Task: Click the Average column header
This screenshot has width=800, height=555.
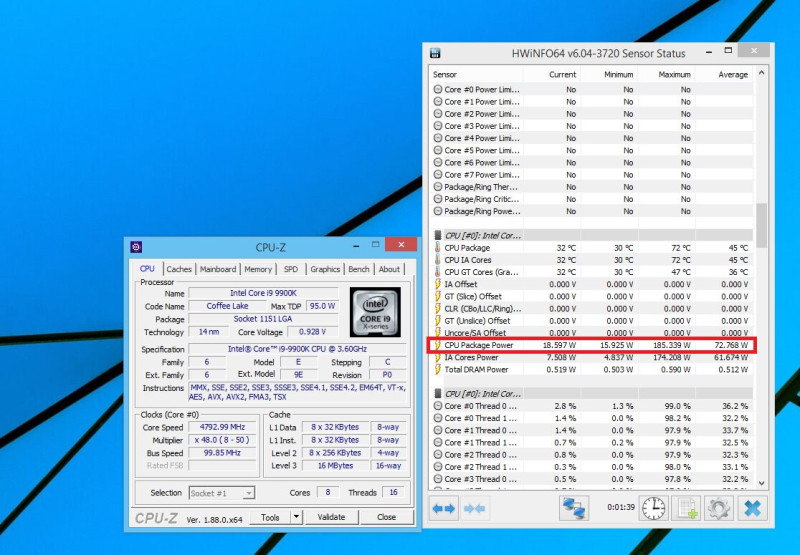Action: [x=723, y=74]
